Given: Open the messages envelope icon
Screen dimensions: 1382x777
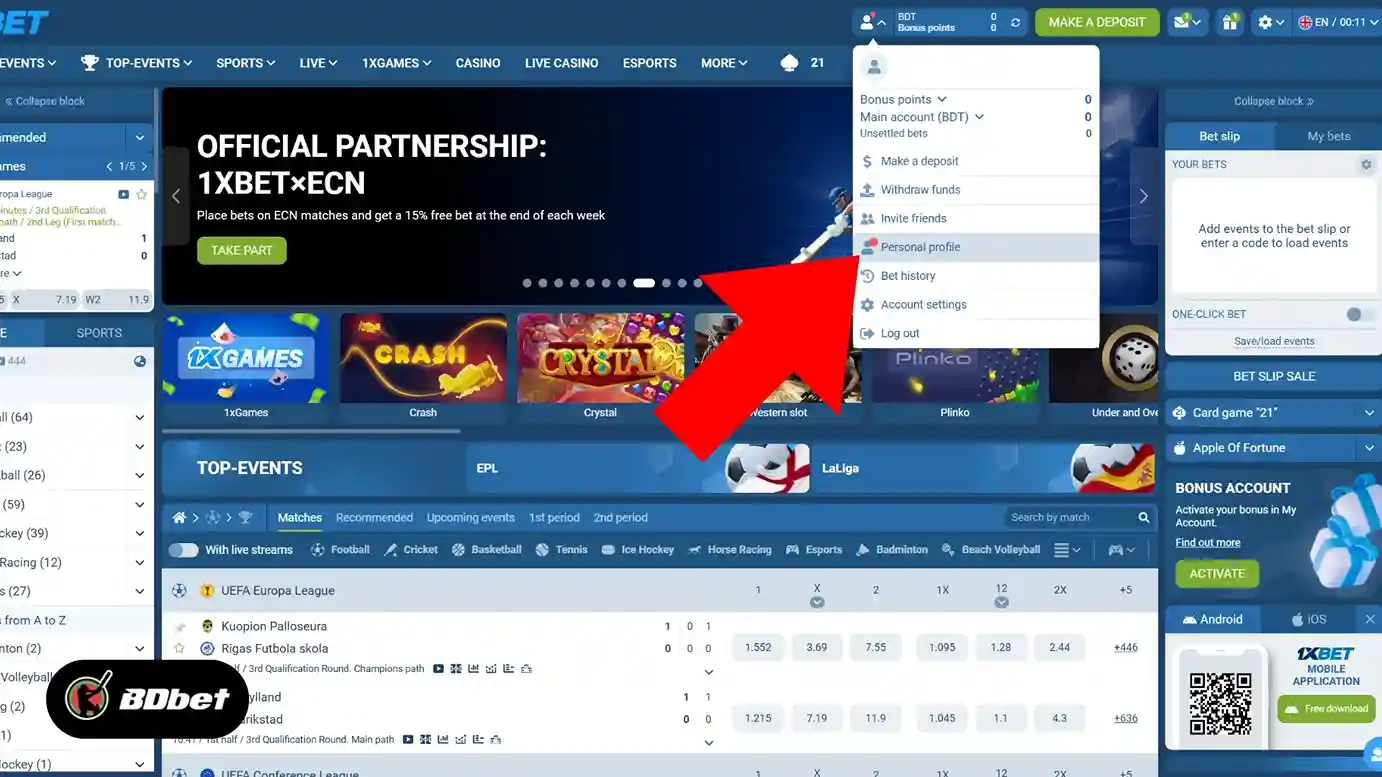Looking at the screenshot, I should pyautogui.click(x=1188, y=22).
